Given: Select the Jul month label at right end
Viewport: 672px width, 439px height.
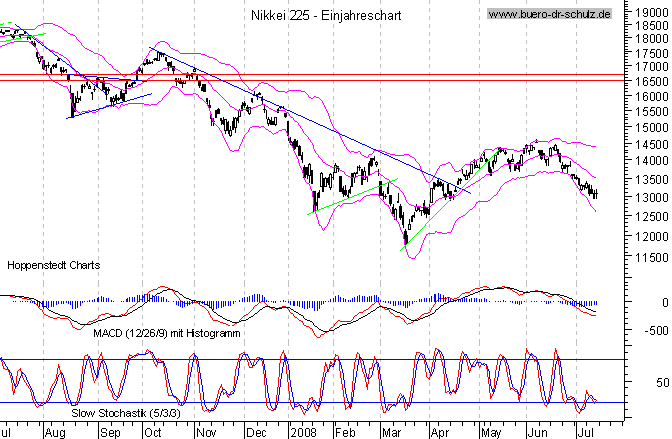Looking at the screenshot, I should (586, 433).
